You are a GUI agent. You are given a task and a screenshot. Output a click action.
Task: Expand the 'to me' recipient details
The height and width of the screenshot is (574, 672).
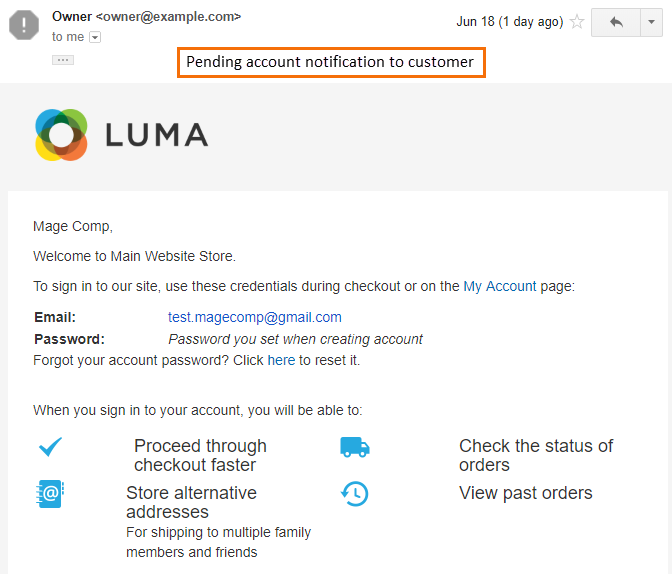(95, 37)
